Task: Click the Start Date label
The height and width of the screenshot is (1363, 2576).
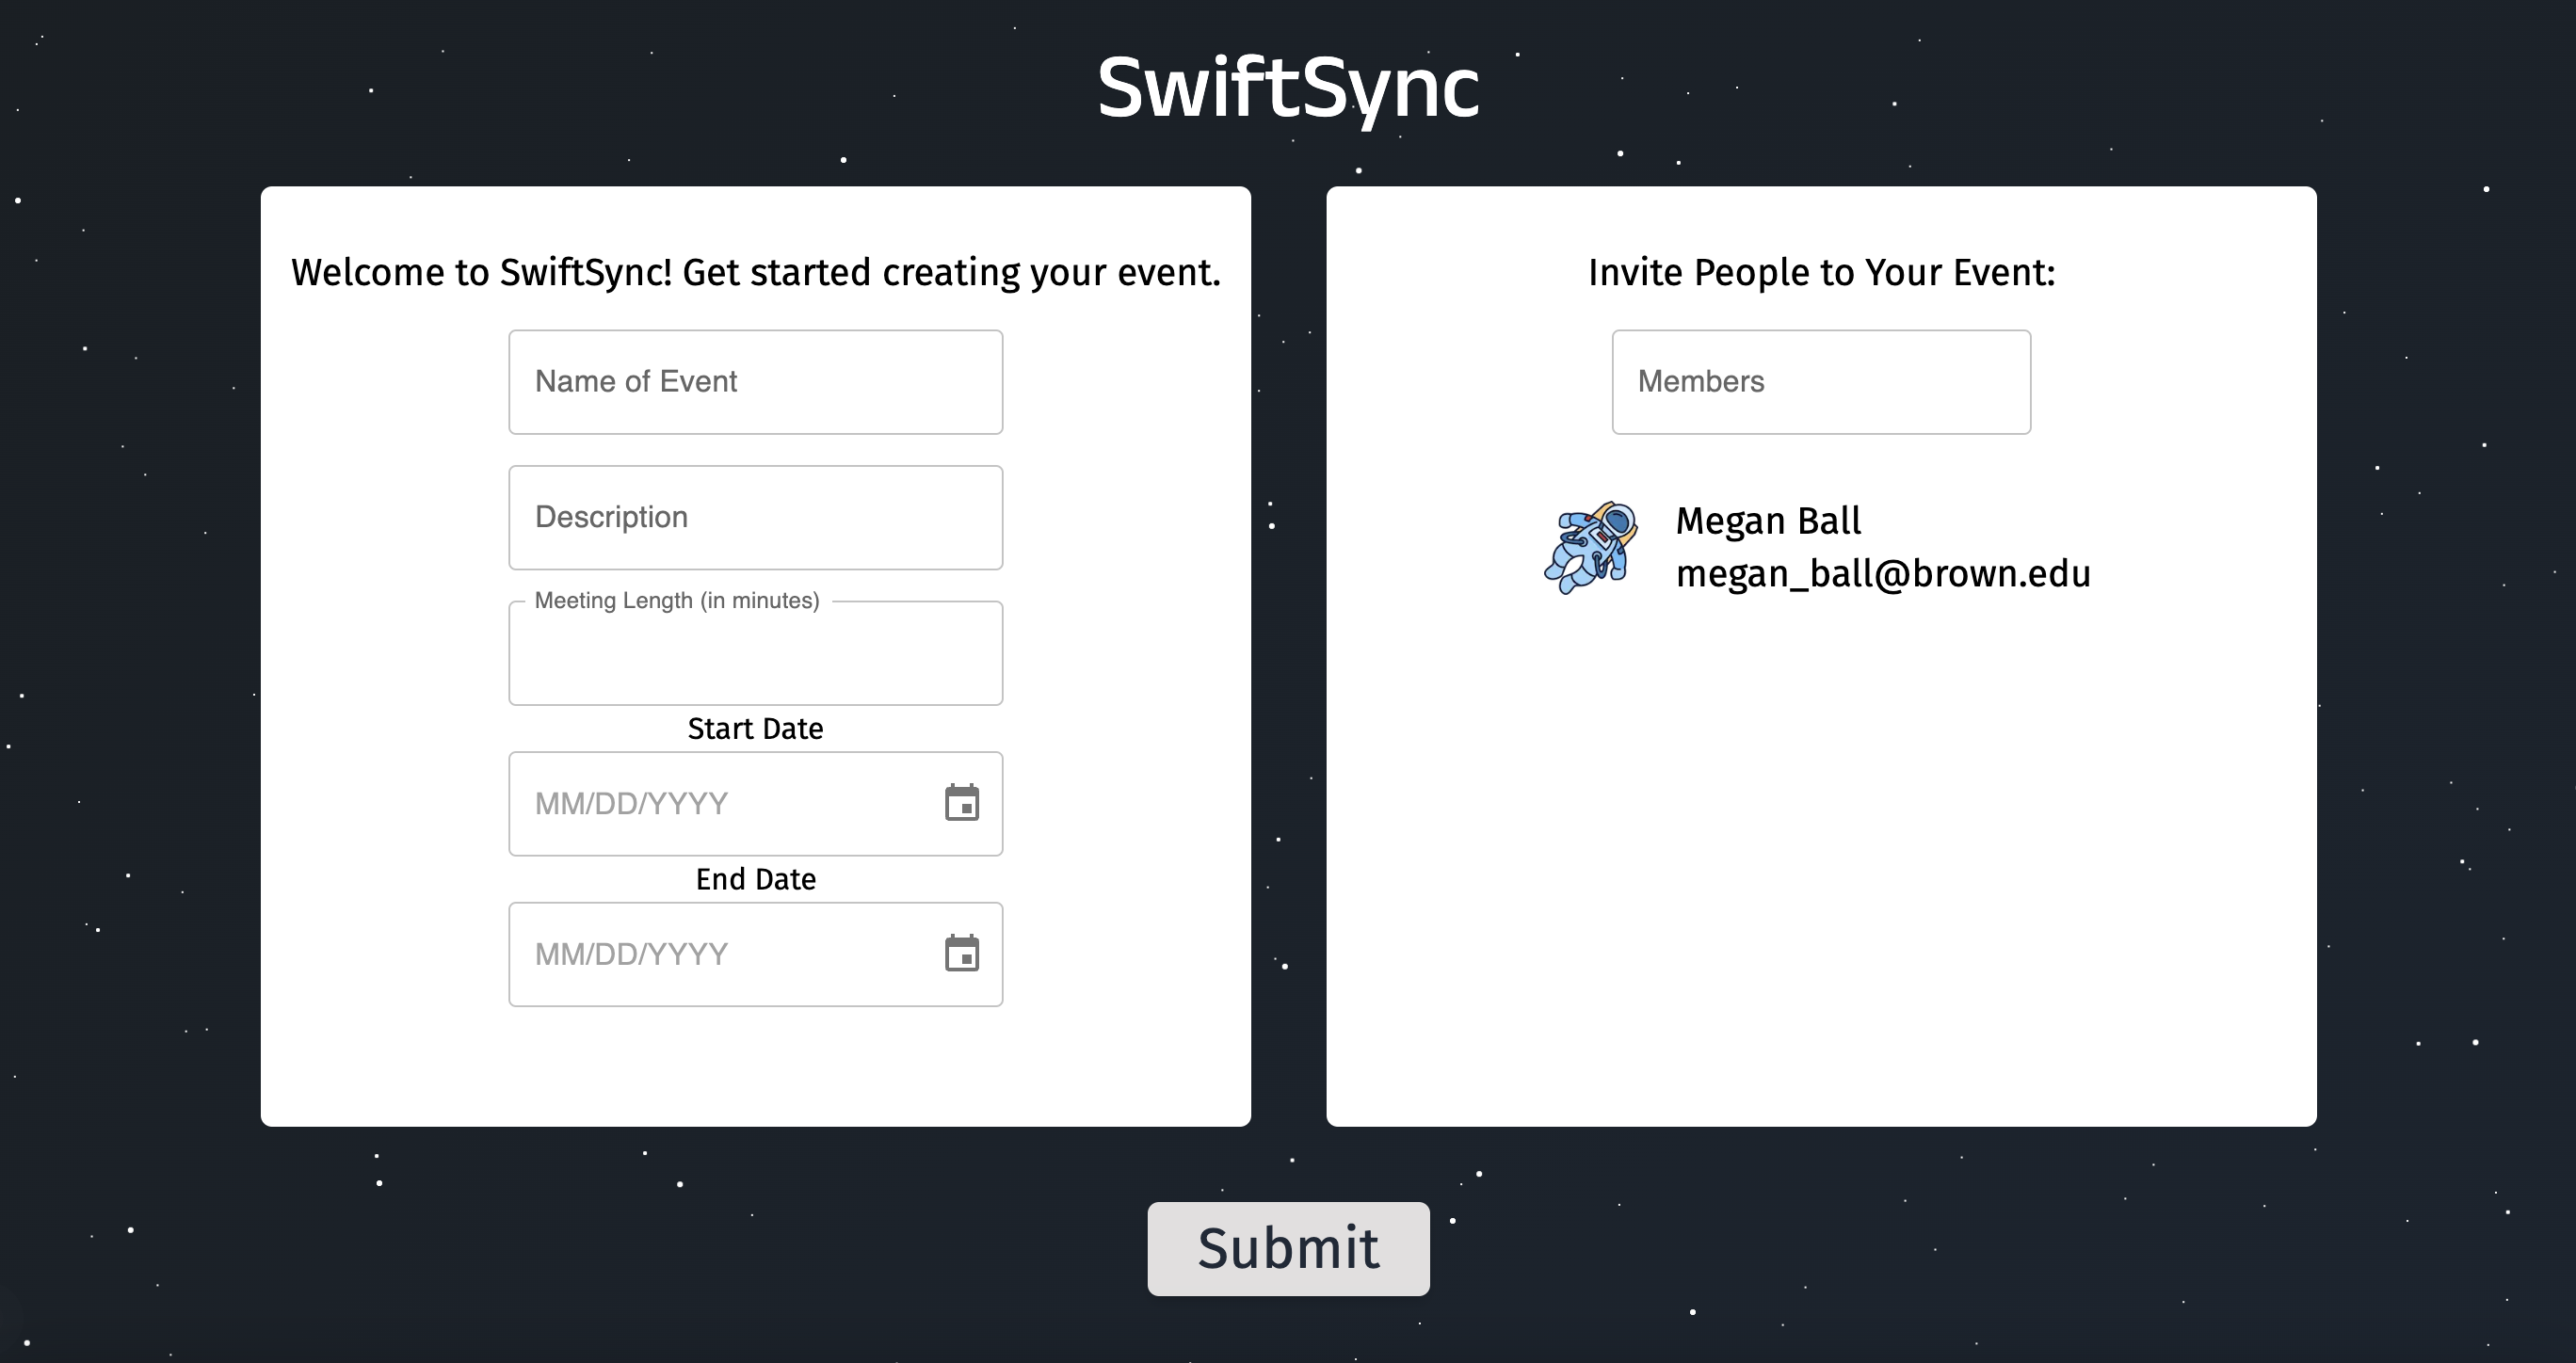Action: (755, 729)
